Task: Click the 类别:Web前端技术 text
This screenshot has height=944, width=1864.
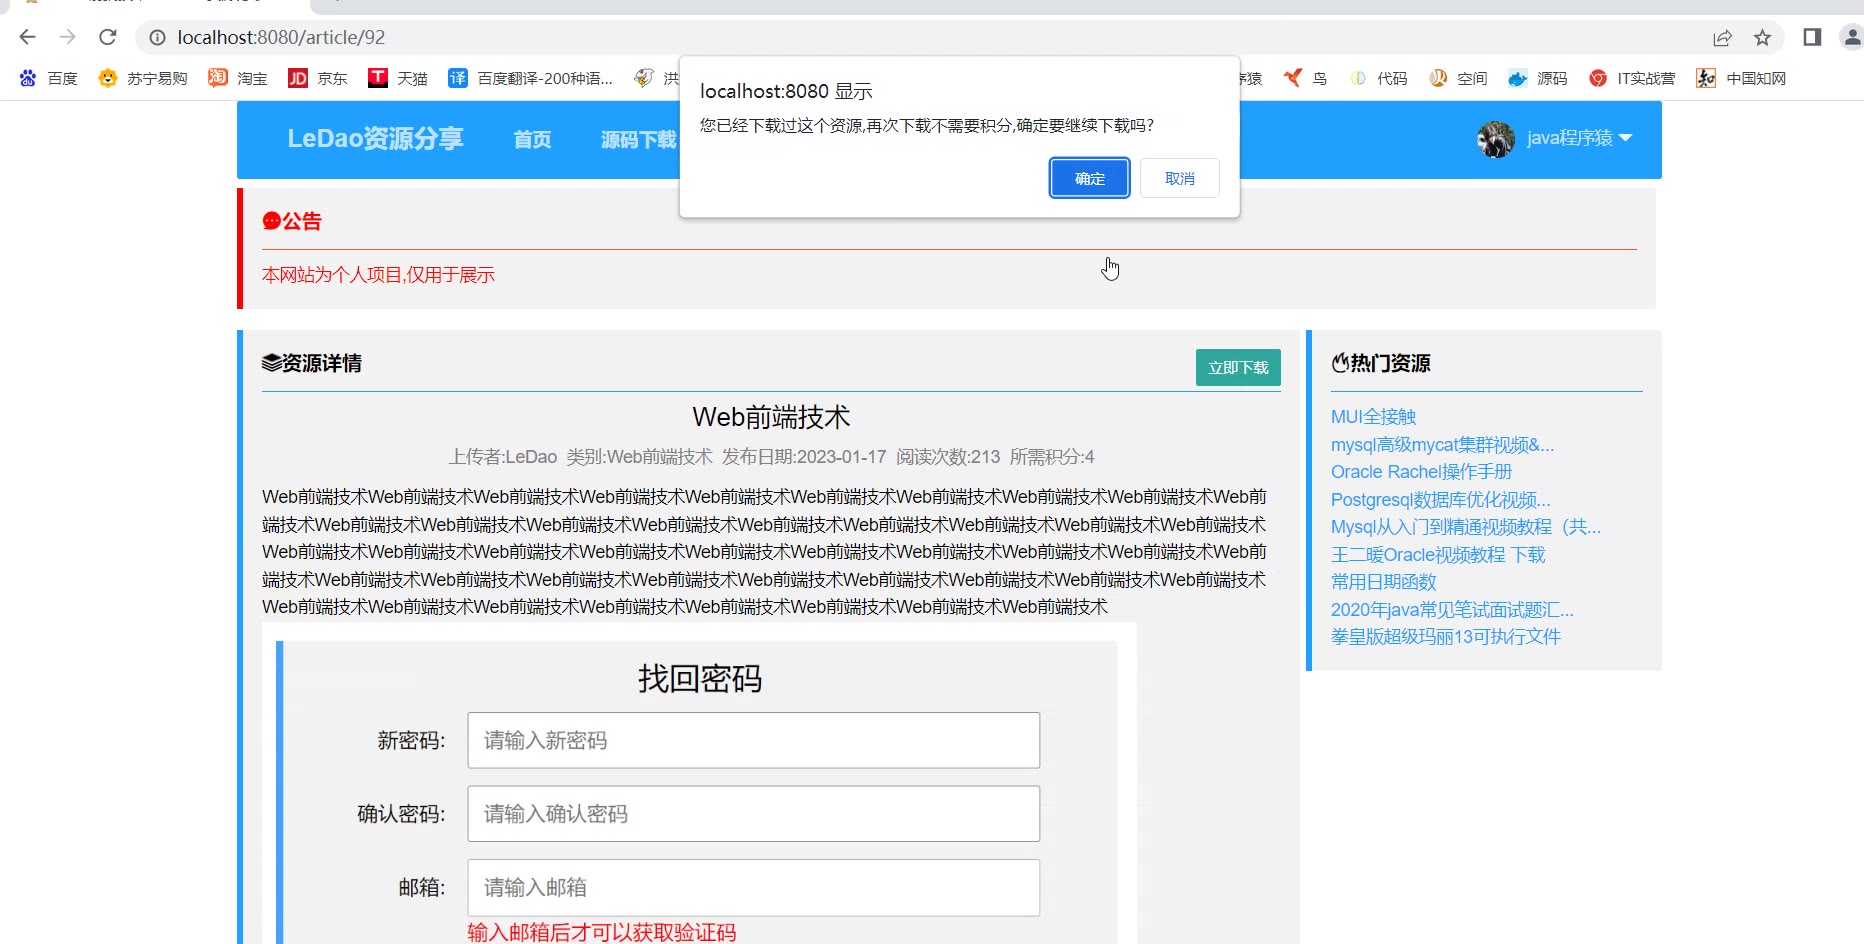Action: 639,457
